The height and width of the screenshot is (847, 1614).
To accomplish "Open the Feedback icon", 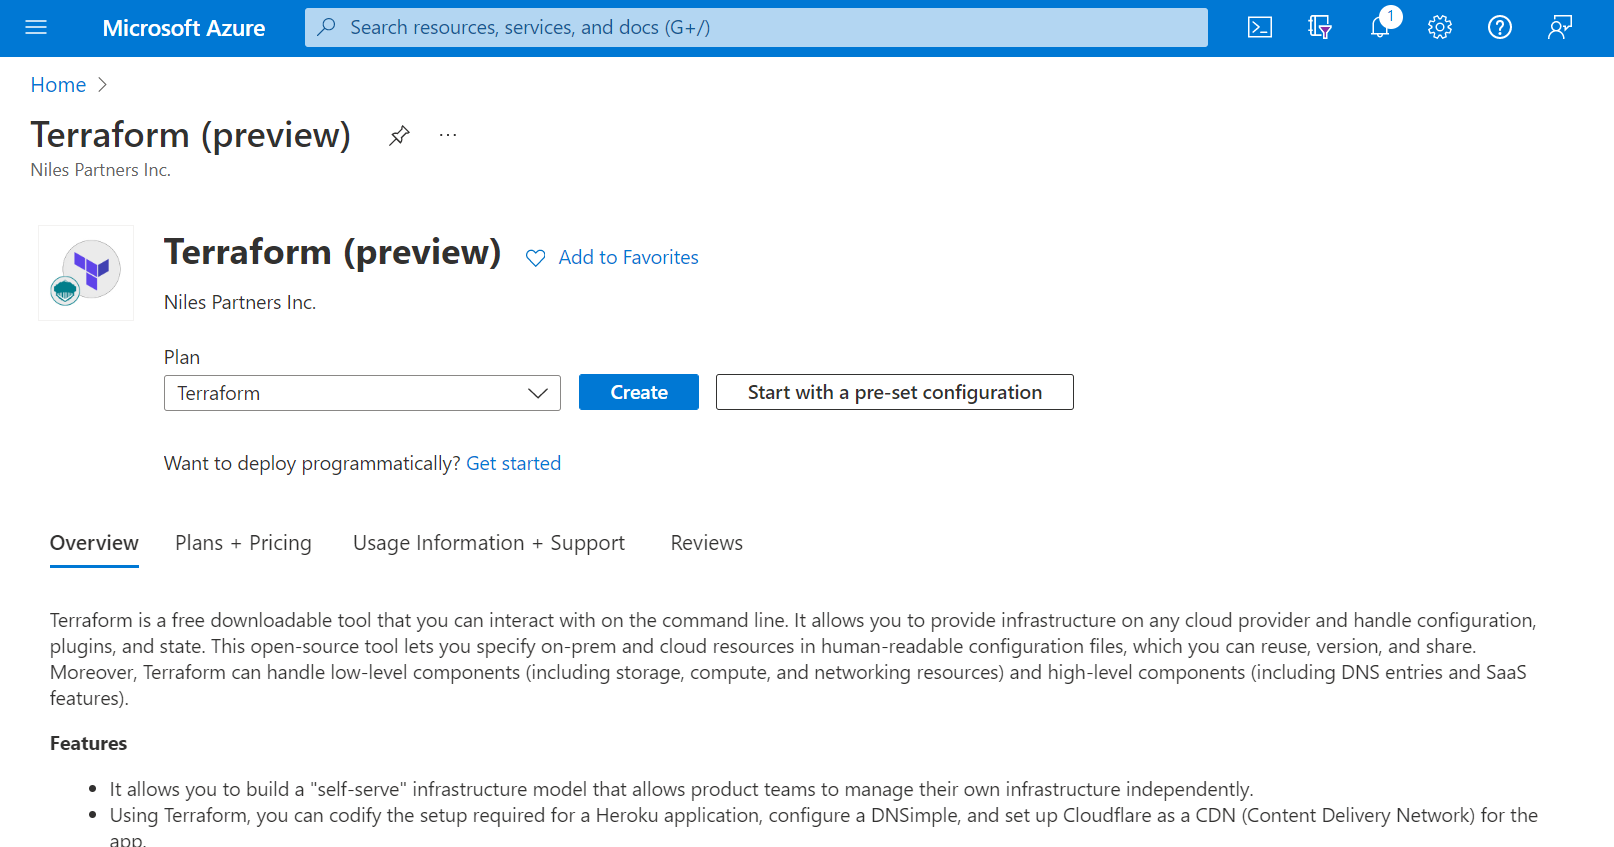I will point(1560,27).
